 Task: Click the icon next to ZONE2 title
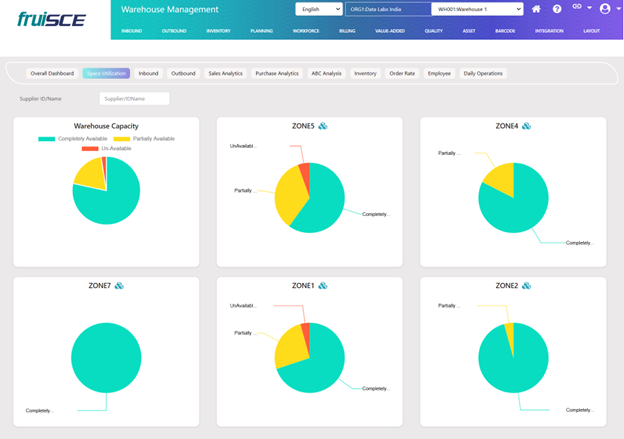pos(527,285)
